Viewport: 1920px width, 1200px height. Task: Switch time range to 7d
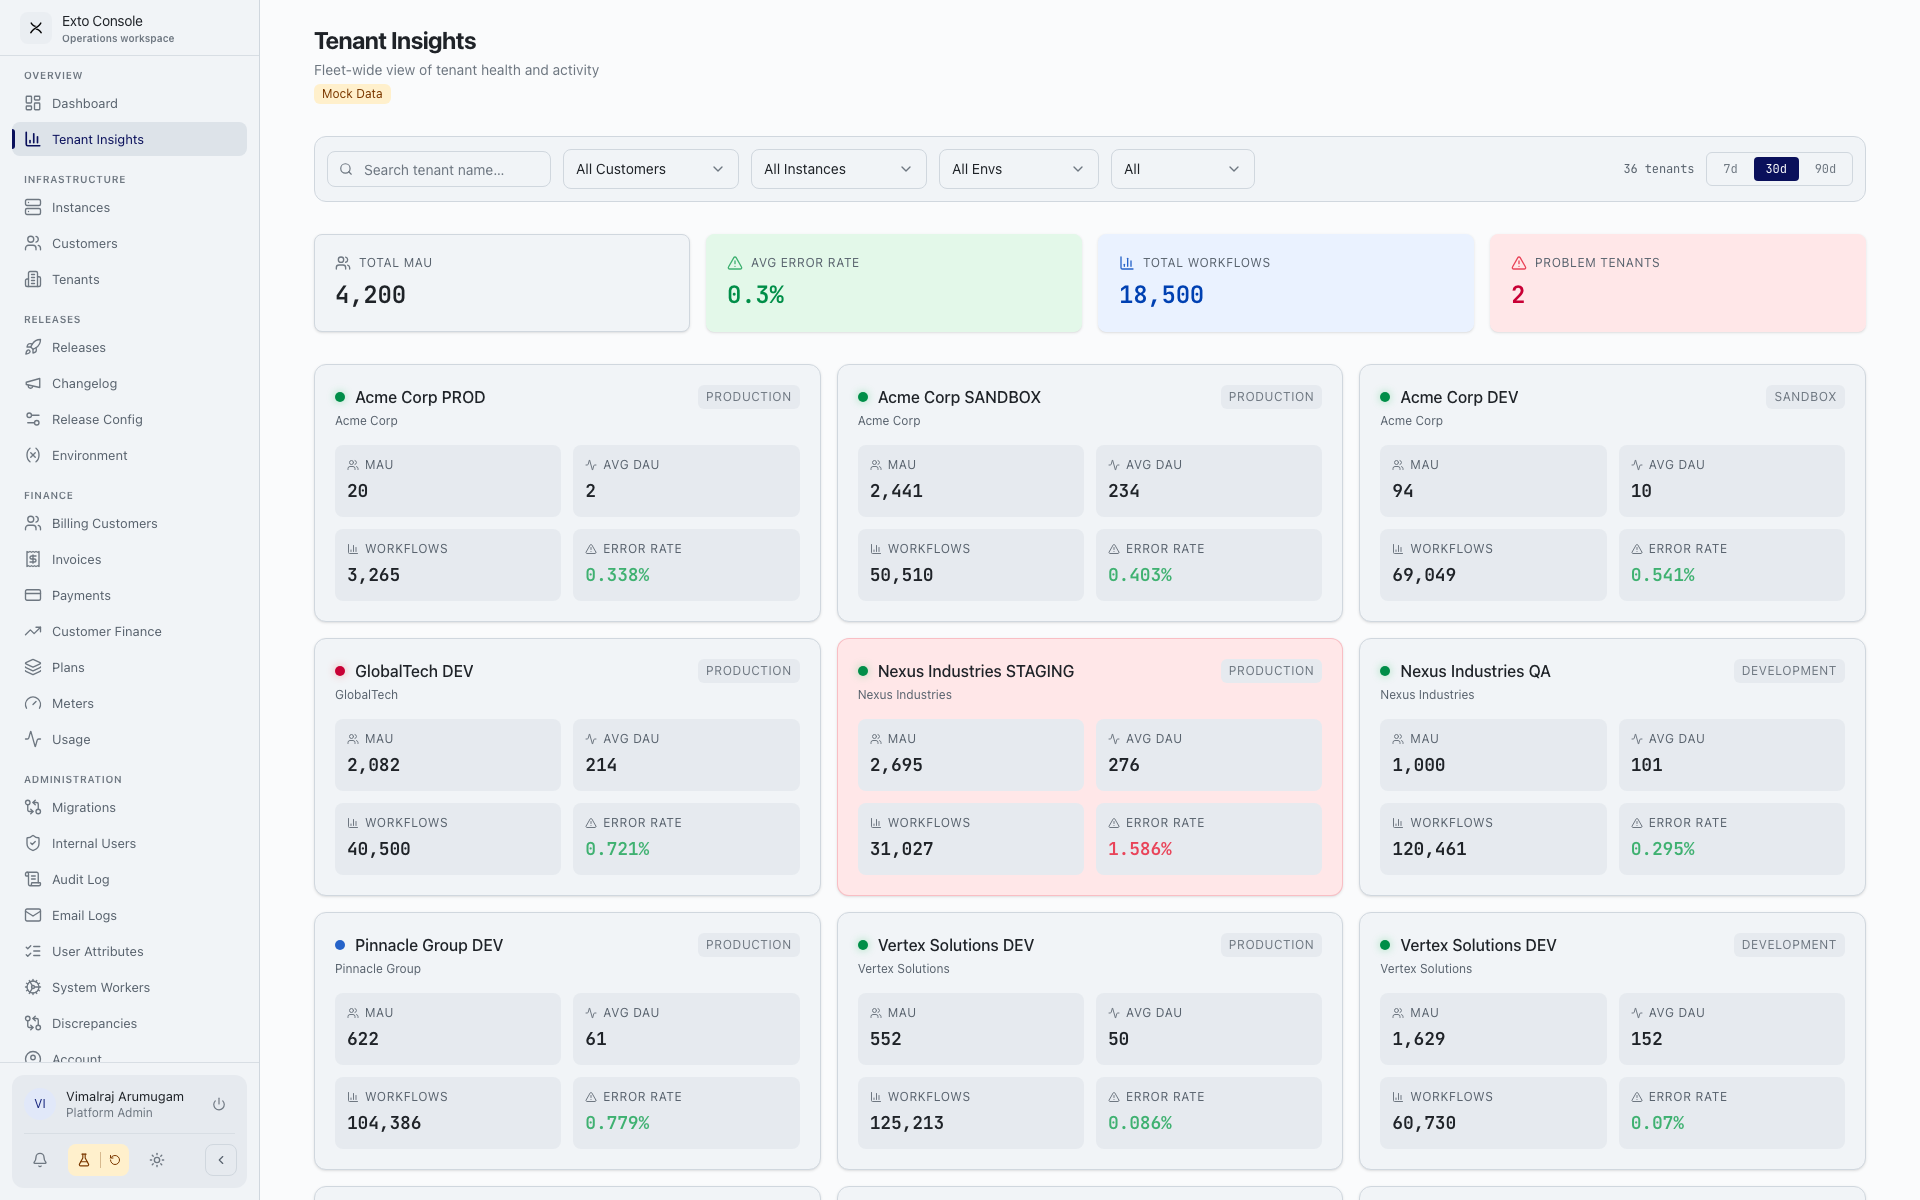(1730, 169)
